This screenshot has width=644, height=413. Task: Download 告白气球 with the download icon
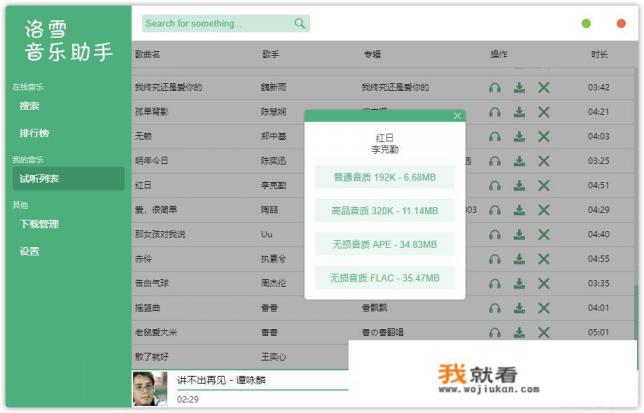pos(519,283)
